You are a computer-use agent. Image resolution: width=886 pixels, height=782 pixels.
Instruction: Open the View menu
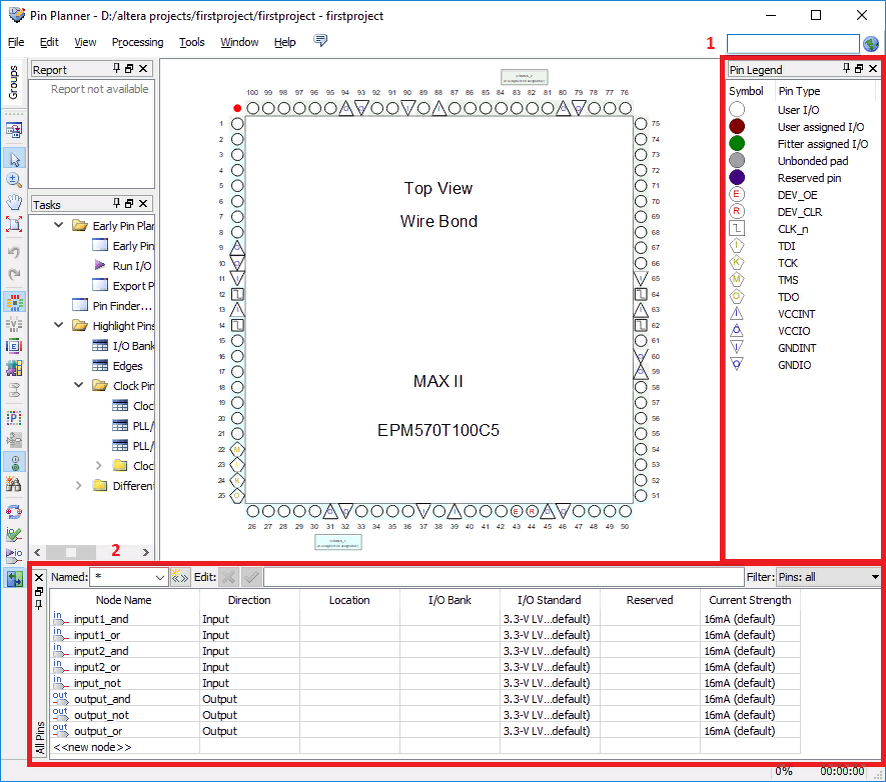coord(85,42)
